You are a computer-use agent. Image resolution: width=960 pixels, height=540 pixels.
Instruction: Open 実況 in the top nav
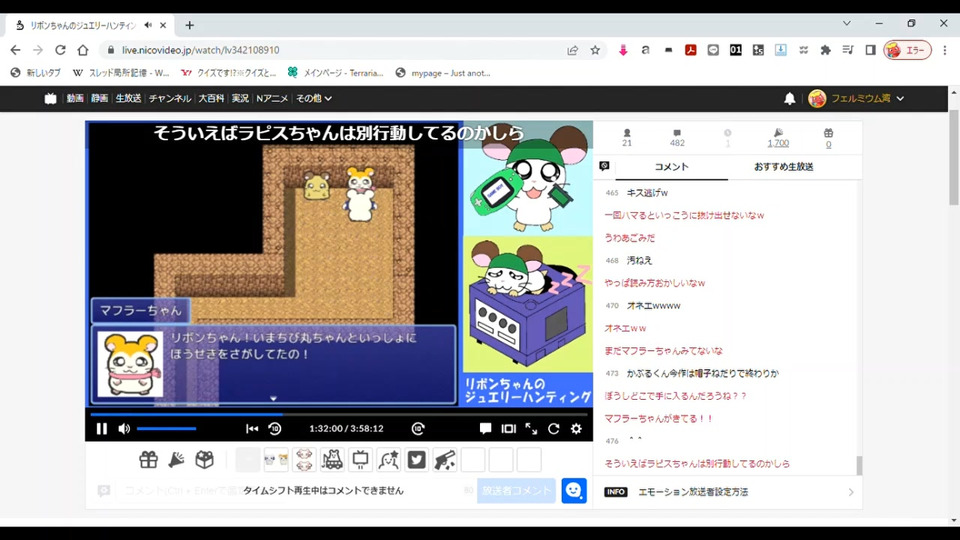[240, 98]
